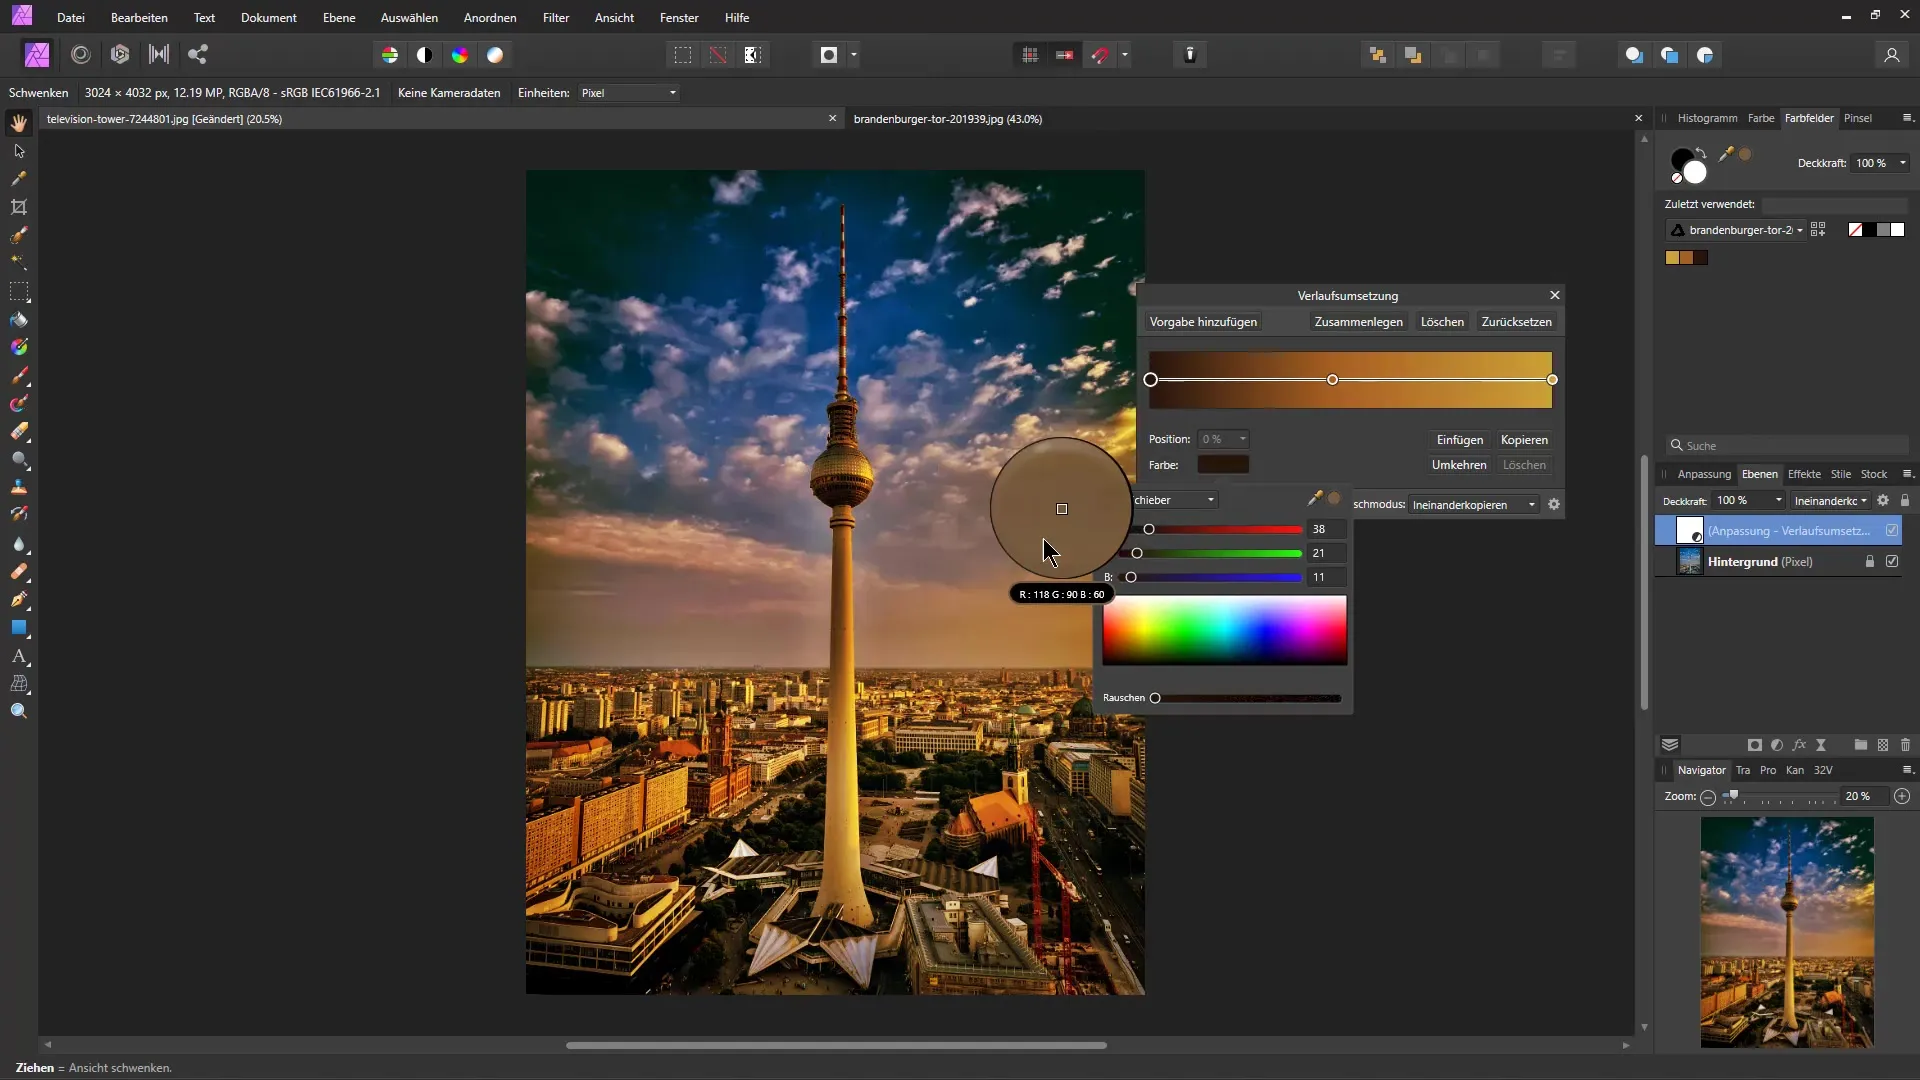The width and height of the screenshot is (1920, 1080).
Task: Open the Auswählen menu
Action: [x=409, y=18]
